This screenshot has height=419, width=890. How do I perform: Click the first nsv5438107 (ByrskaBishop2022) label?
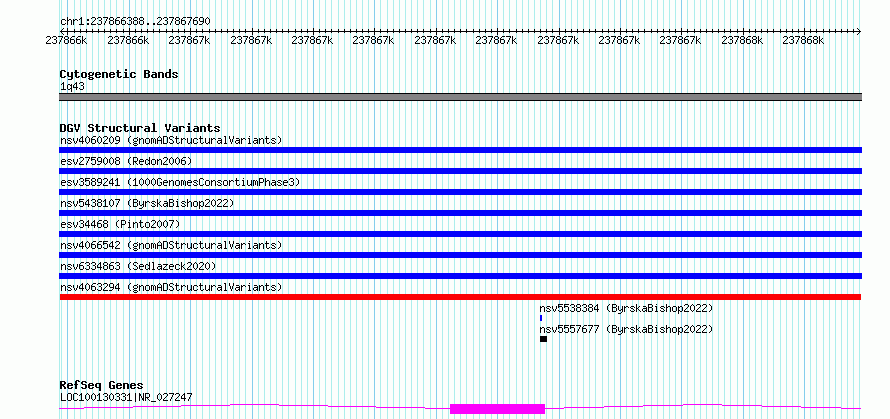(x=147, y=203)
